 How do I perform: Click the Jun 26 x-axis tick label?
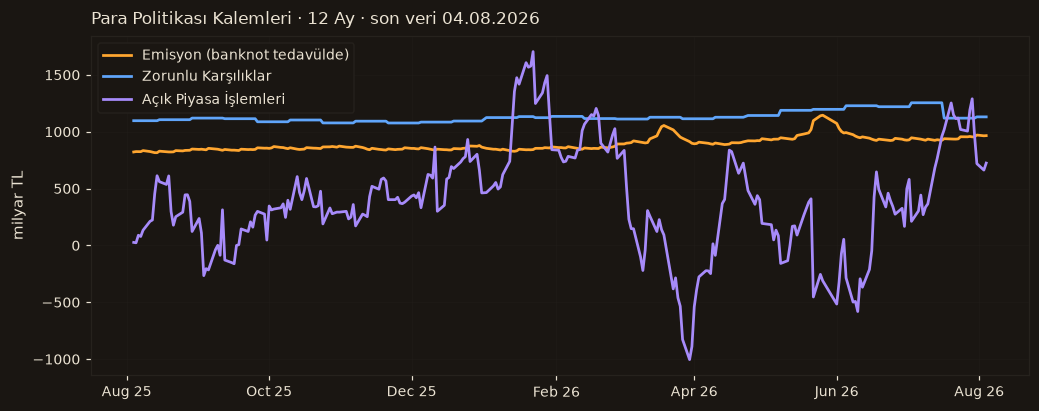836,392
